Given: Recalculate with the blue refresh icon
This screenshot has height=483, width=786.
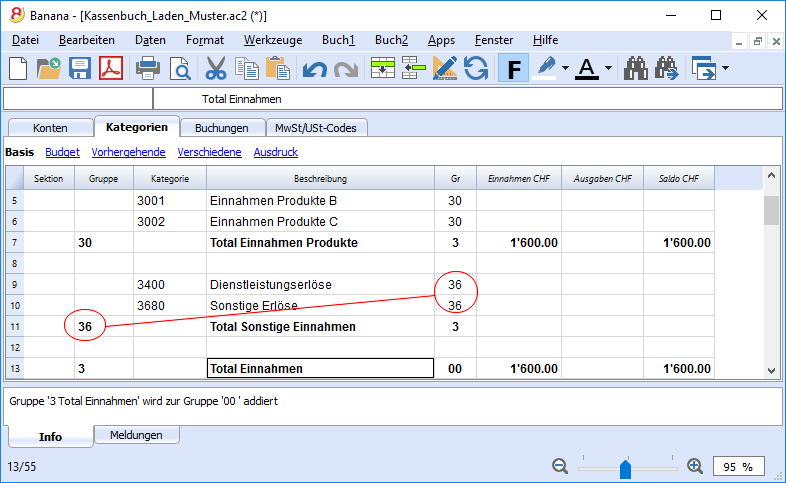Looking at the screenshot, I should coord(476,68).
